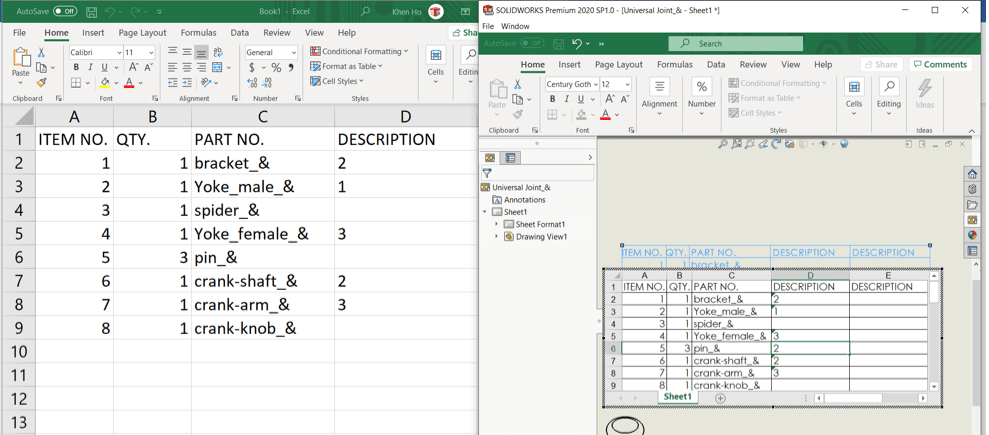Toggle Underline in Excel Book1 ribbon

pos(105,67)
